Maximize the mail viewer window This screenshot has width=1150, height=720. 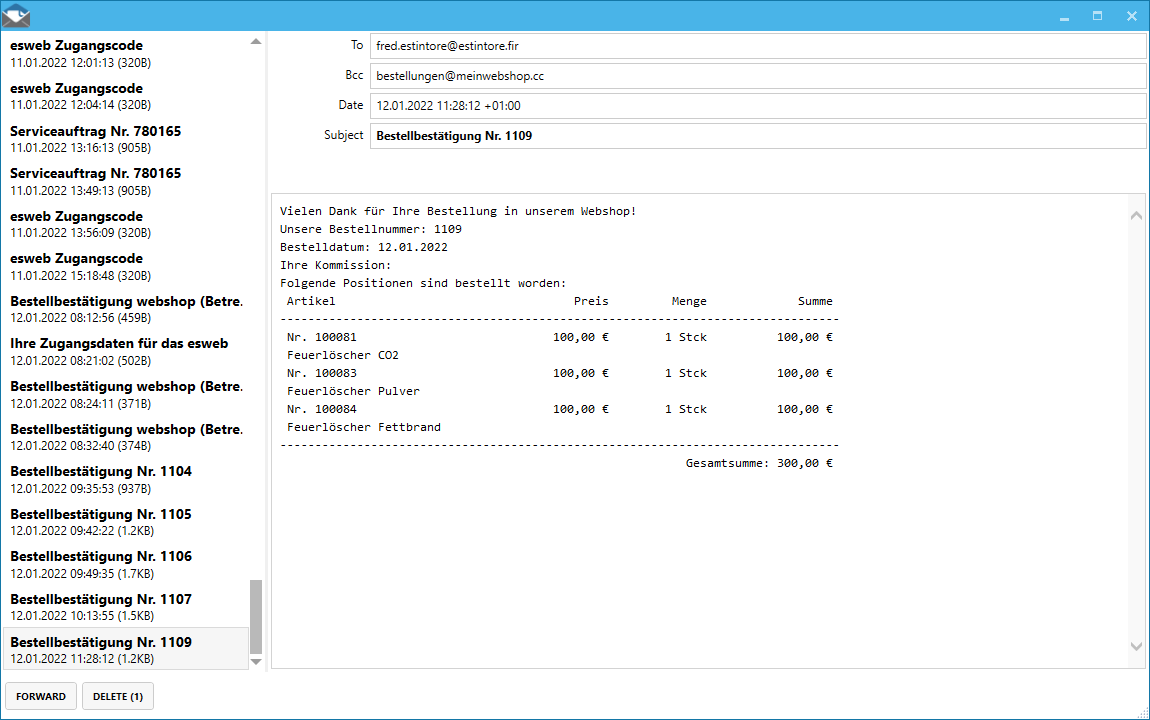point(1097,16)
